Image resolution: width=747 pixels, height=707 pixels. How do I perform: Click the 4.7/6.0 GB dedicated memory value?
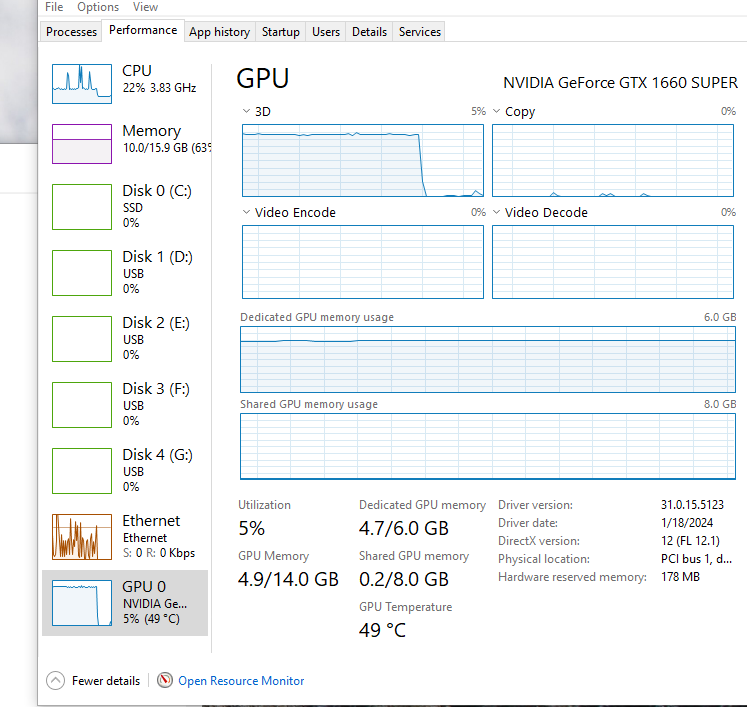click(x=404, y=528)
